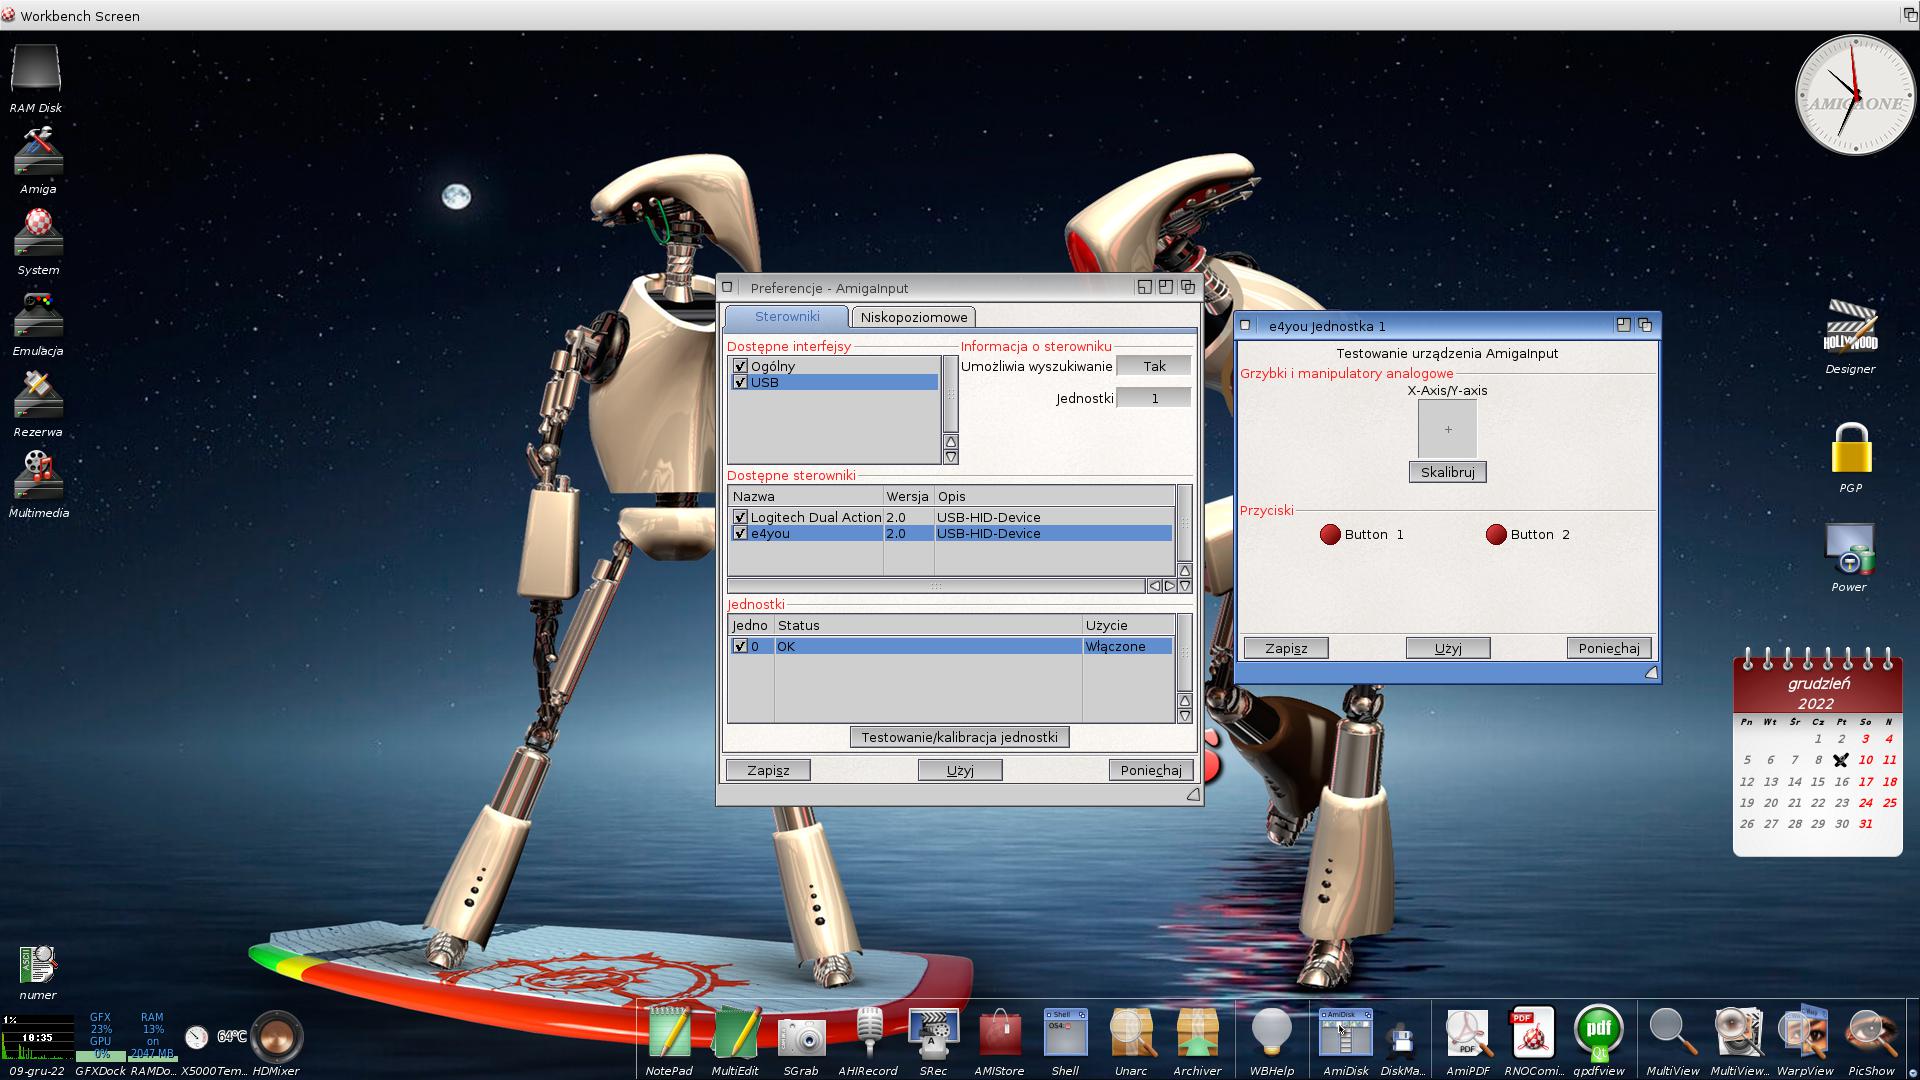Viewport: 1920px width, 1080px height.
Task: Open the System drive icon
Action: pyautogui.click(x=38, y=233)
